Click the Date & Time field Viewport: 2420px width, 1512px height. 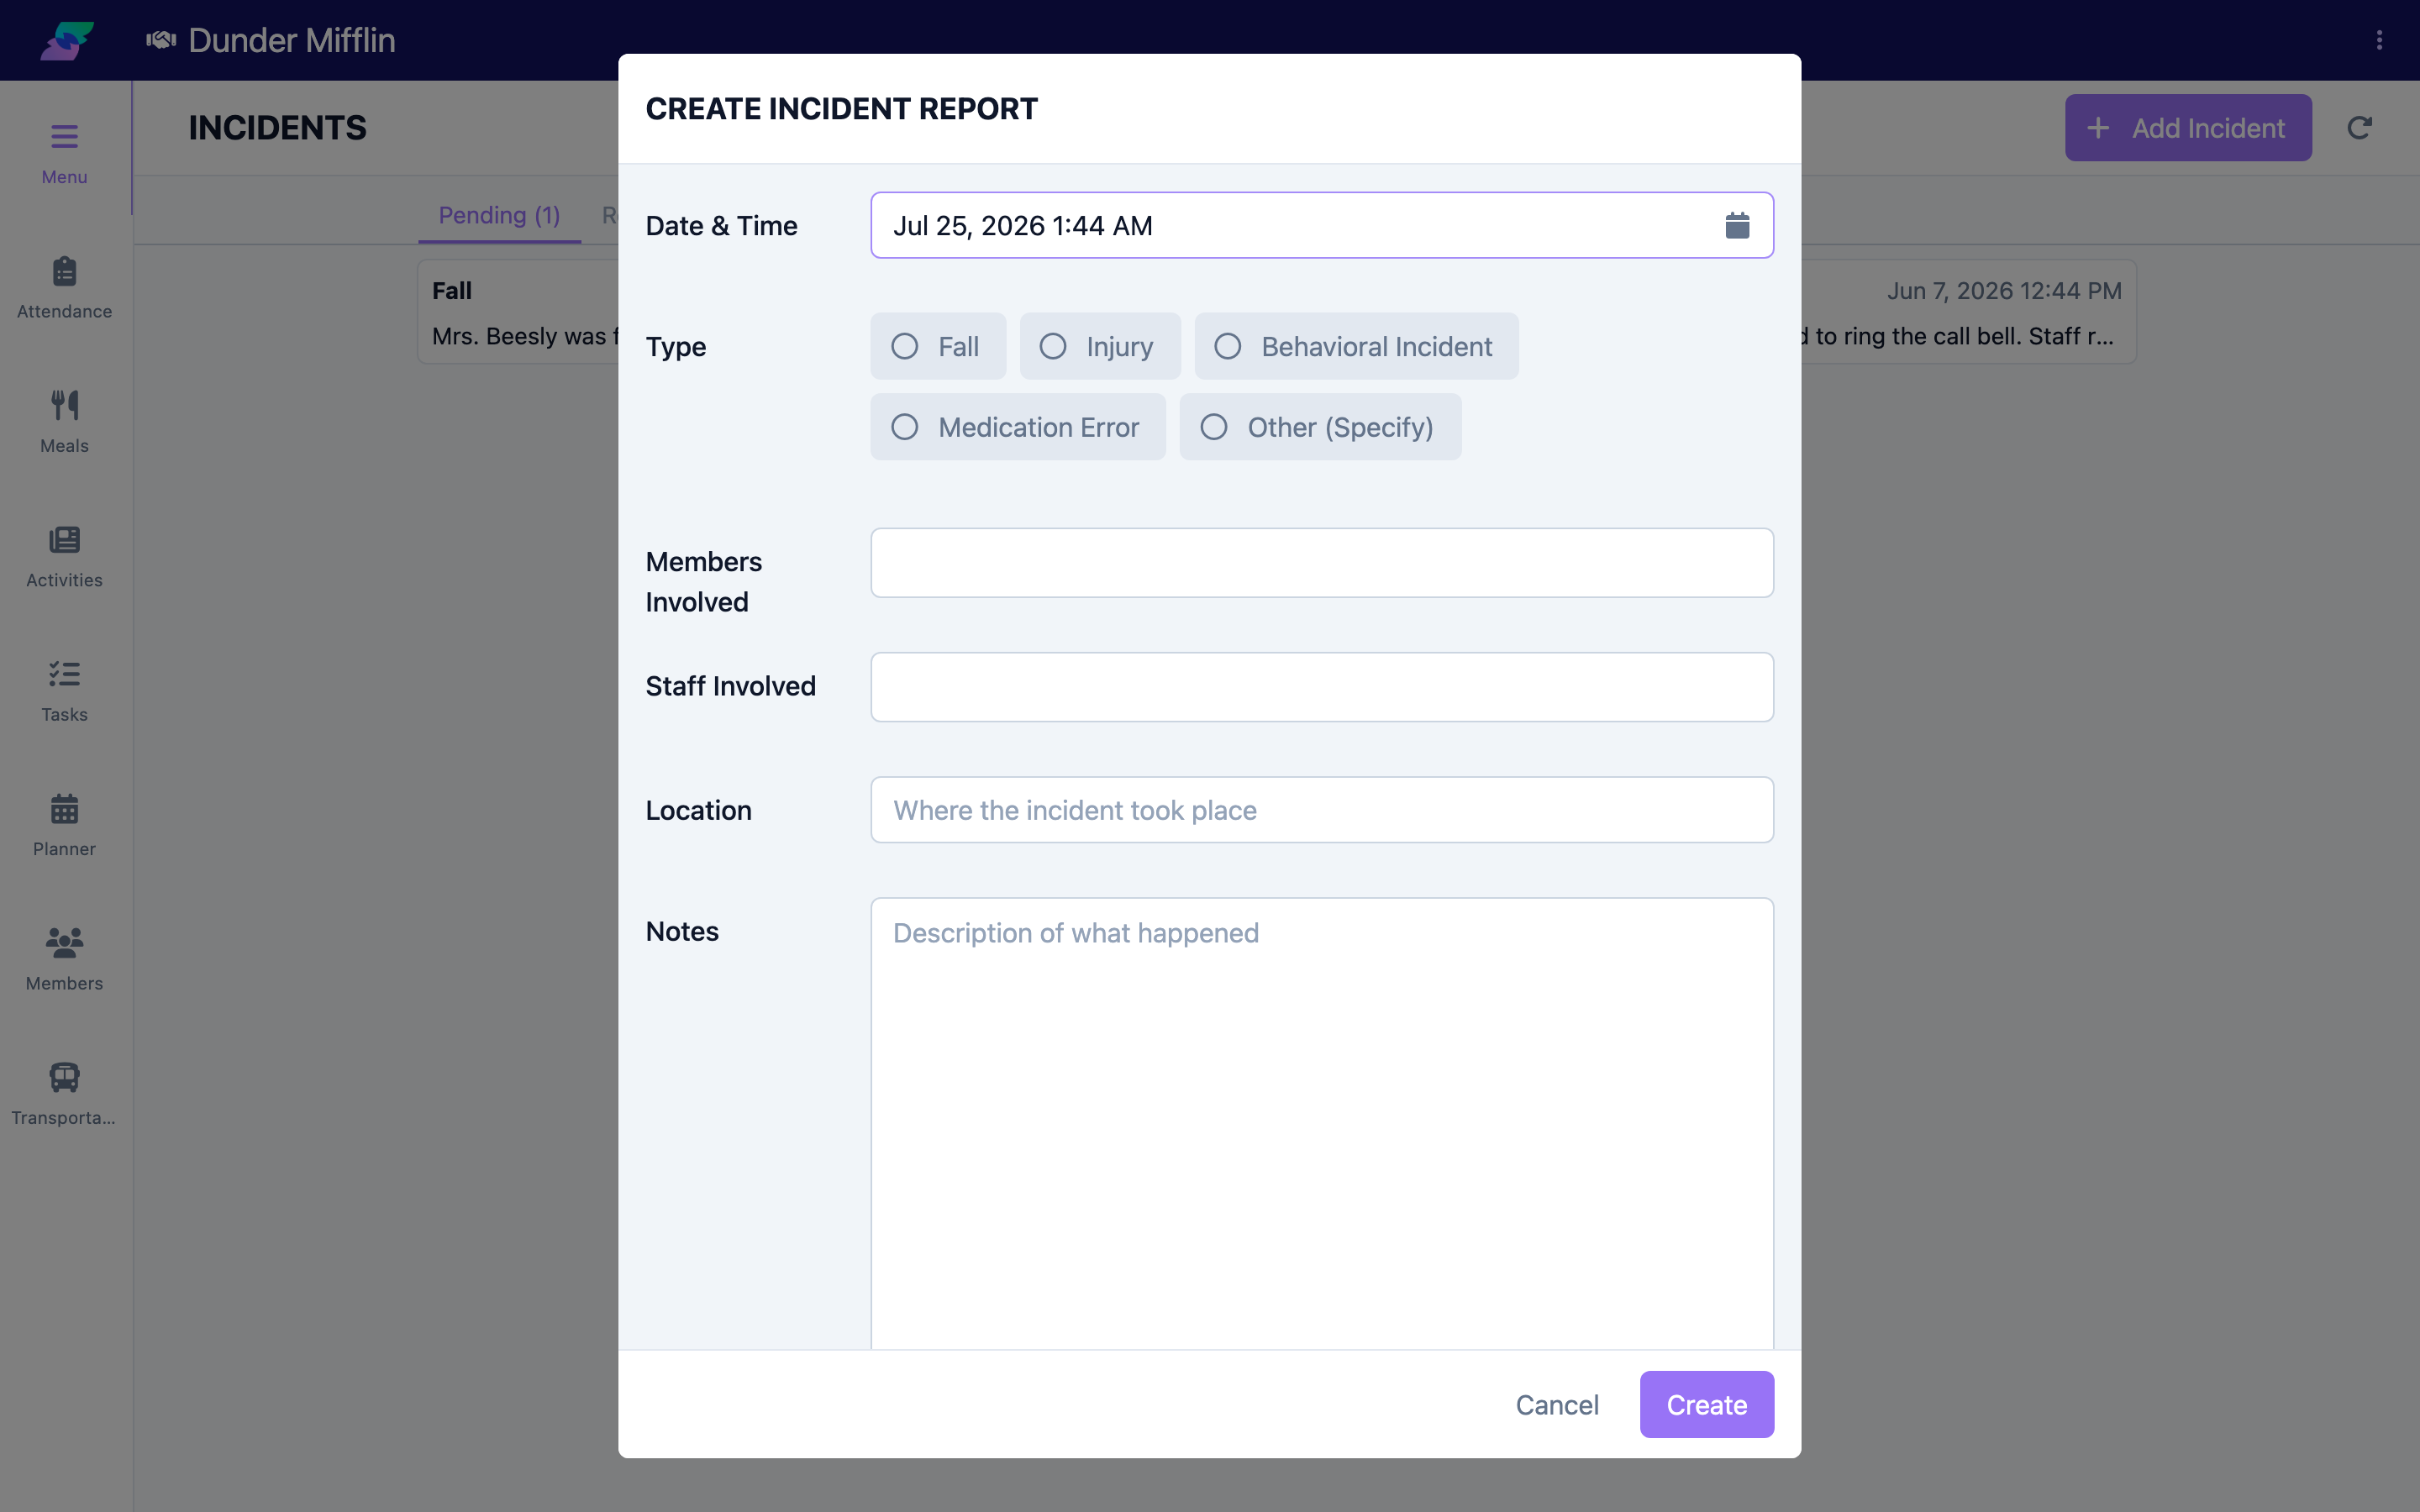(x=1322, y=225)
